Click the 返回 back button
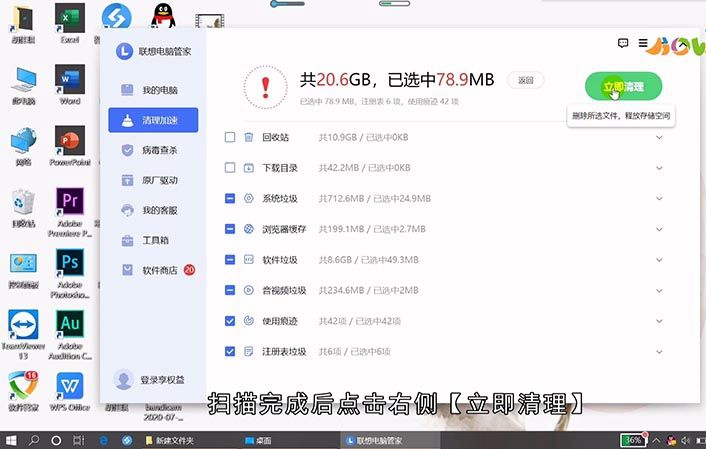Viewport: 706px width, 449px height. [525, 81]
